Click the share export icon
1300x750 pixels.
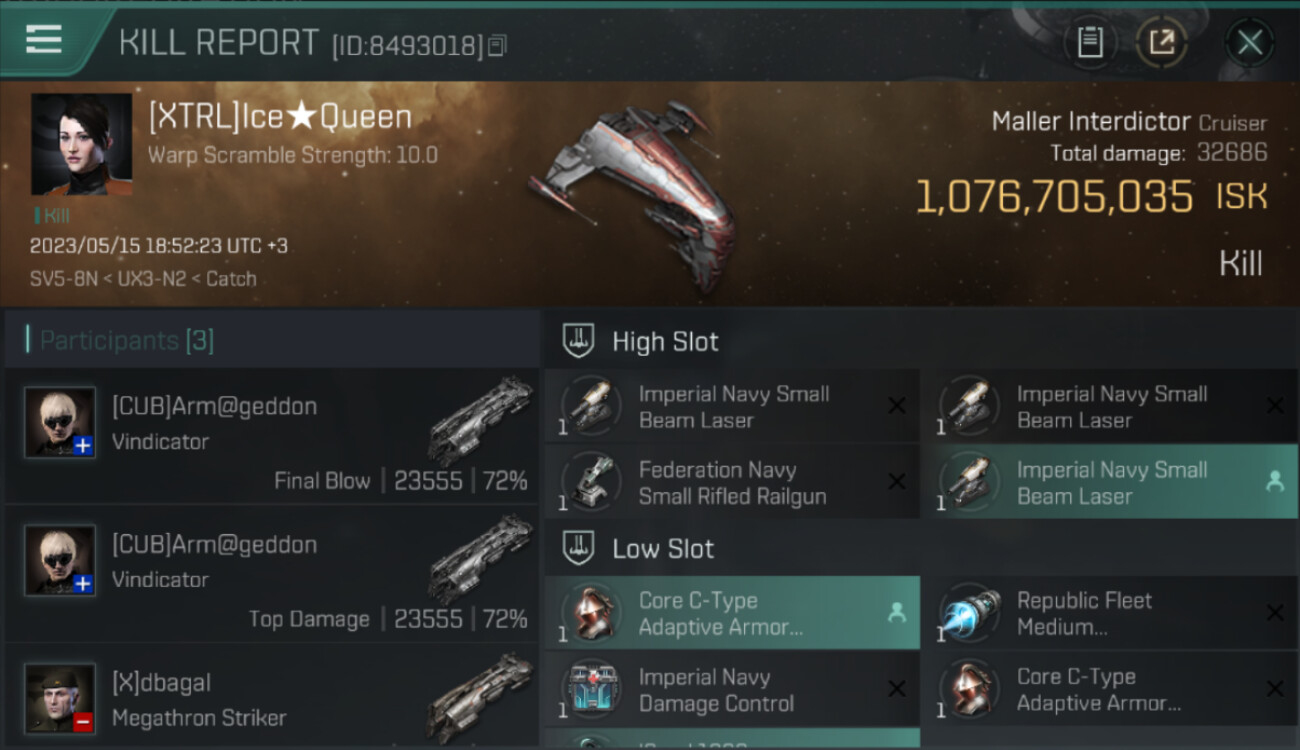[1161, 43]
